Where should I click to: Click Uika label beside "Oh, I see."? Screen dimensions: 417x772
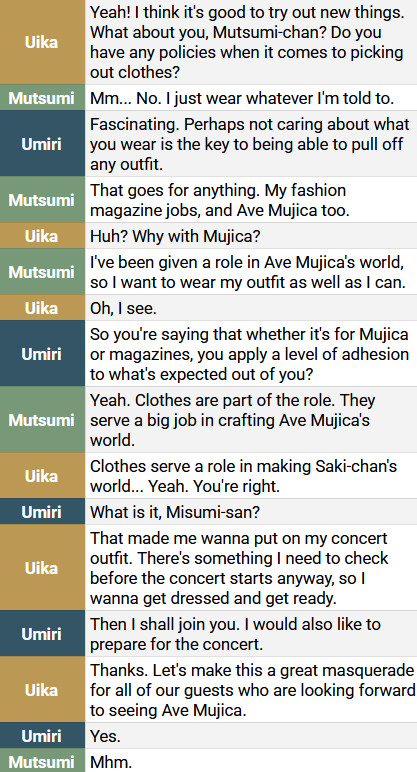(42, 308)
